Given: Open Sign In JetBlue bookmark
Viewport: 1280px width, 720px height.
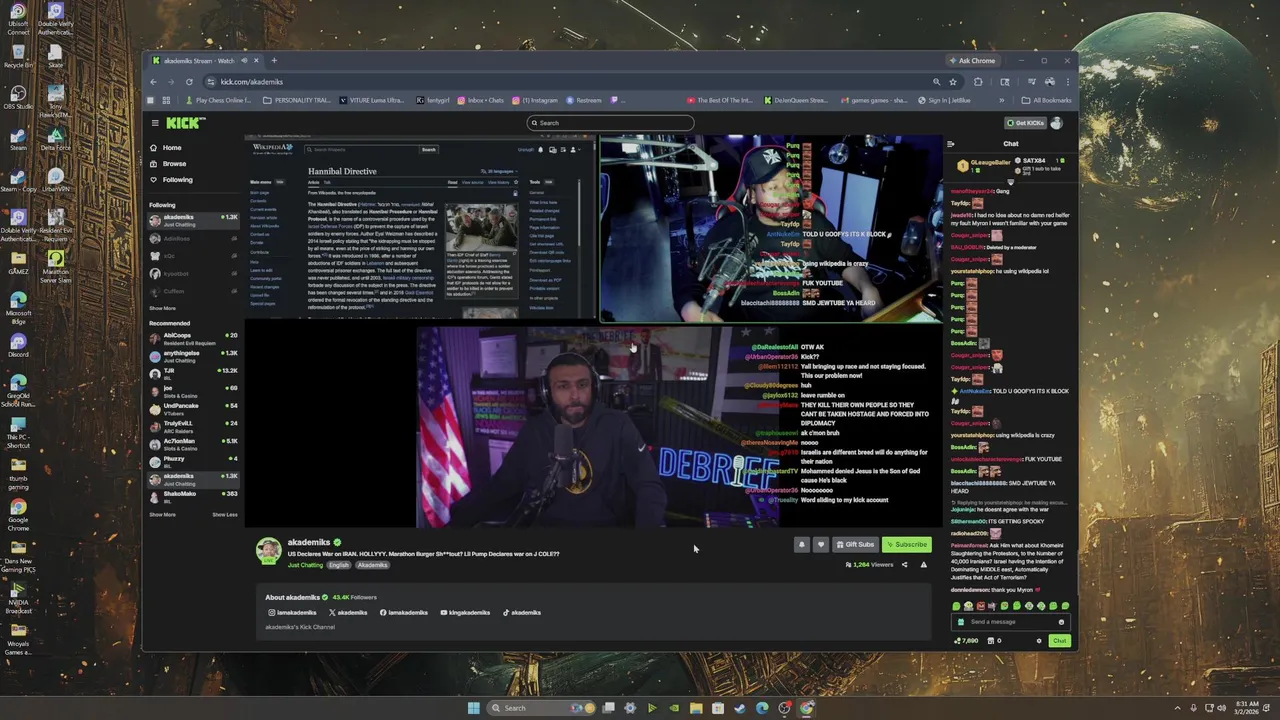Looking at the screenshot, I should [945, 100].
